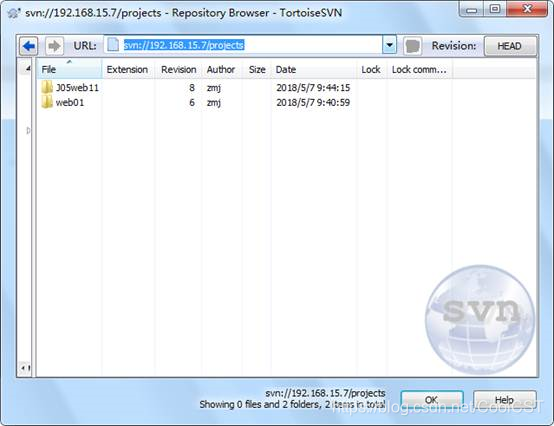Click the Revision: label
Image resolution: width=554 pixels, height=426 pixels.
pyautogui.click(x=454, y=46)
